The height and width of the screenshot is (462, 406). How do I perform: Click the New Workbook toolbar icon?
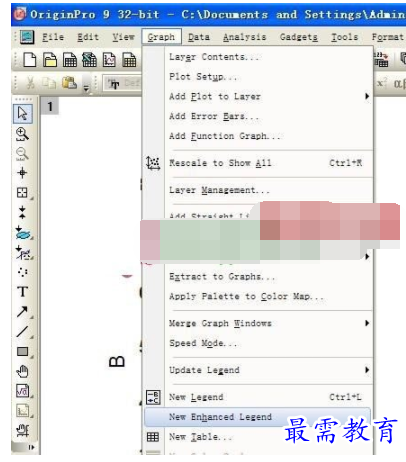pyautogui.click(x=70, y=60)
